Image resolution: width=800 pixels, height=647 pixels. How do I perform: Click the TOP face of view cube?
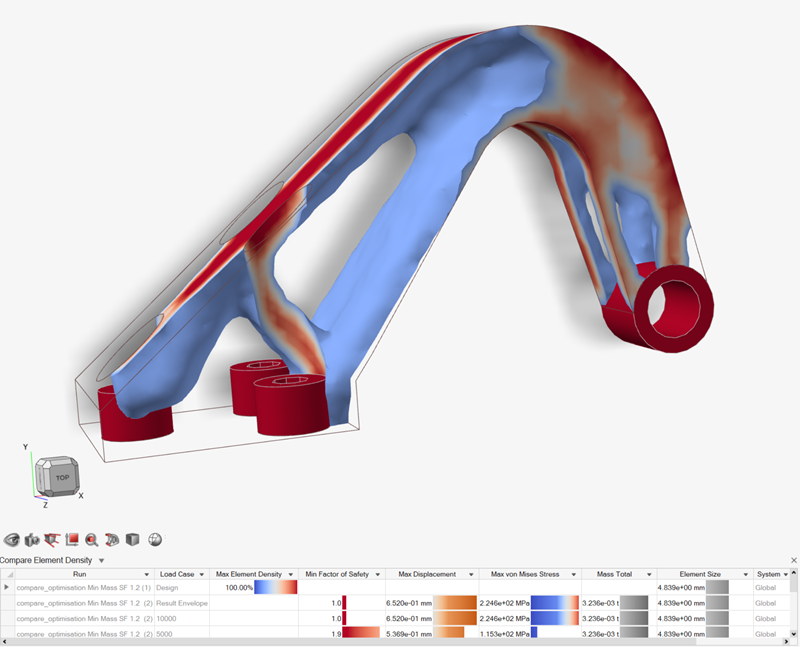click(x=62, y=478)
